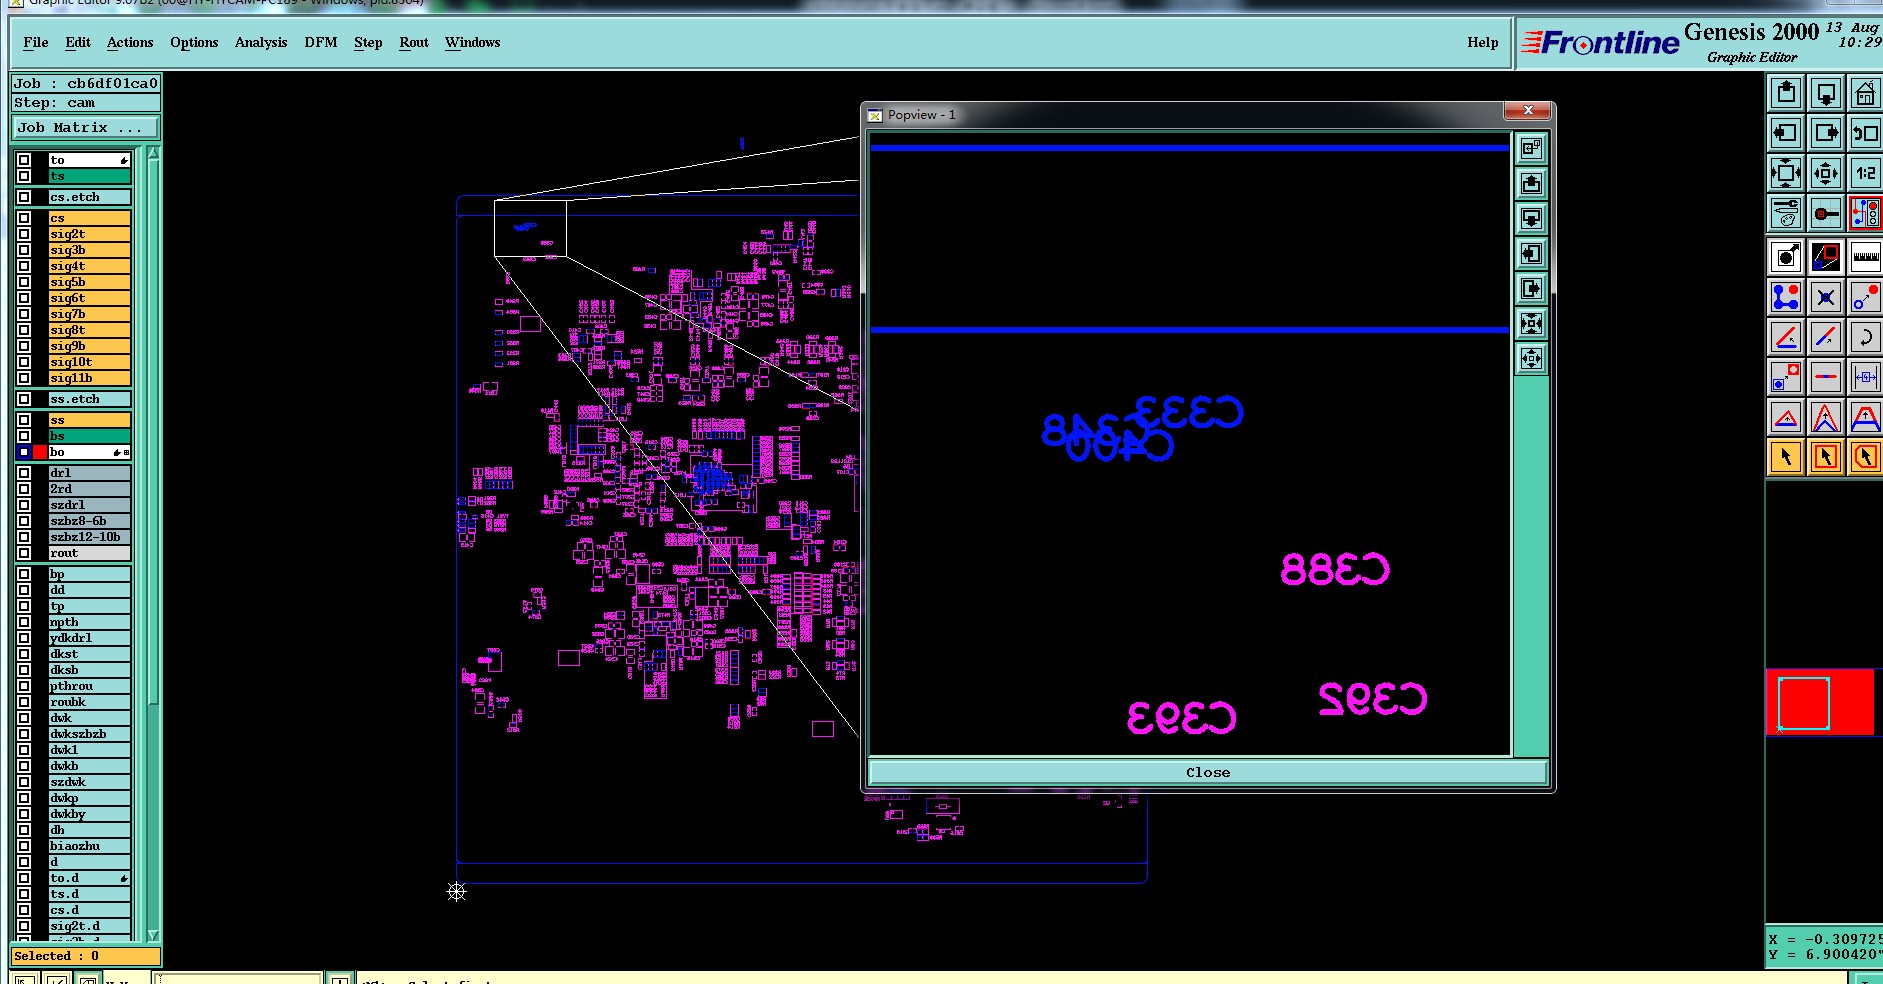Toggle checkbox for layer 'to'
This screenshot has height=984, width=1883.
click(x=24, y=160)
